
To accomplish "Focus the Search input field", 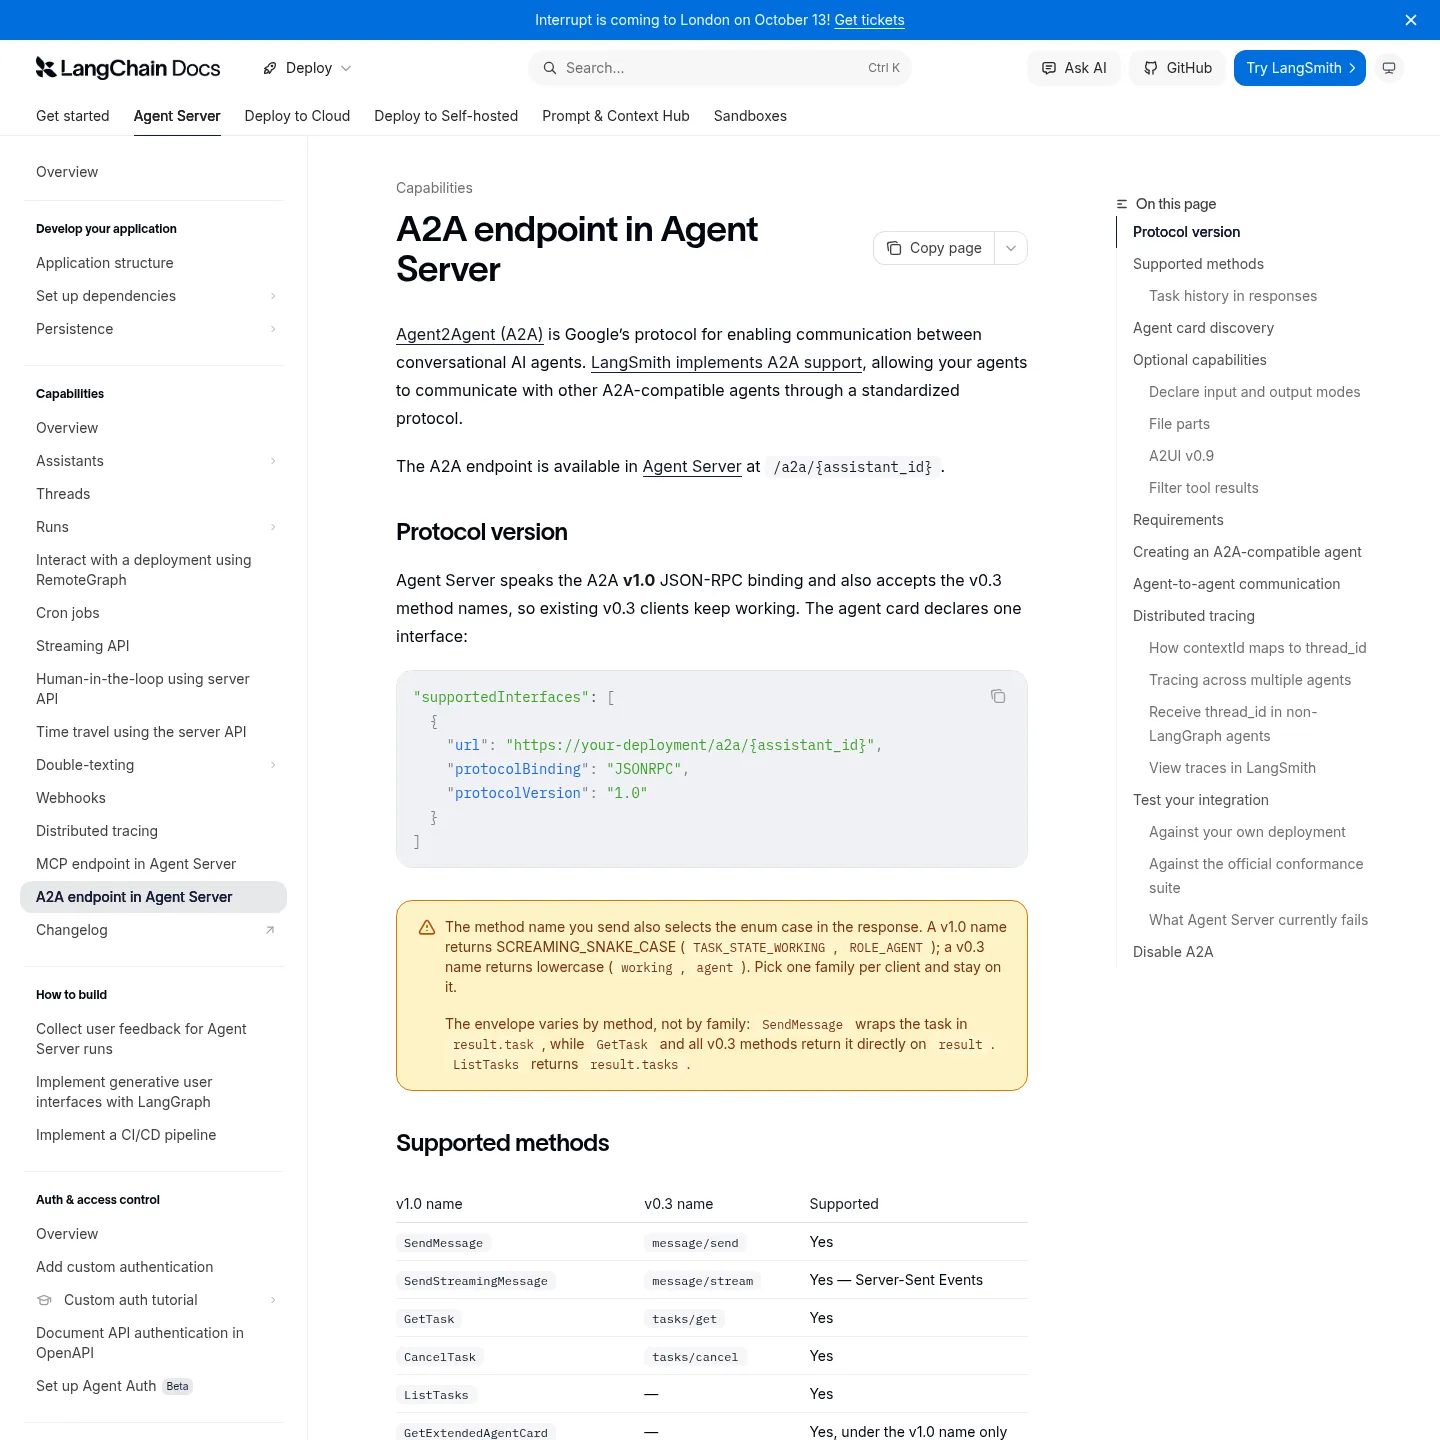I will (720, 68).
